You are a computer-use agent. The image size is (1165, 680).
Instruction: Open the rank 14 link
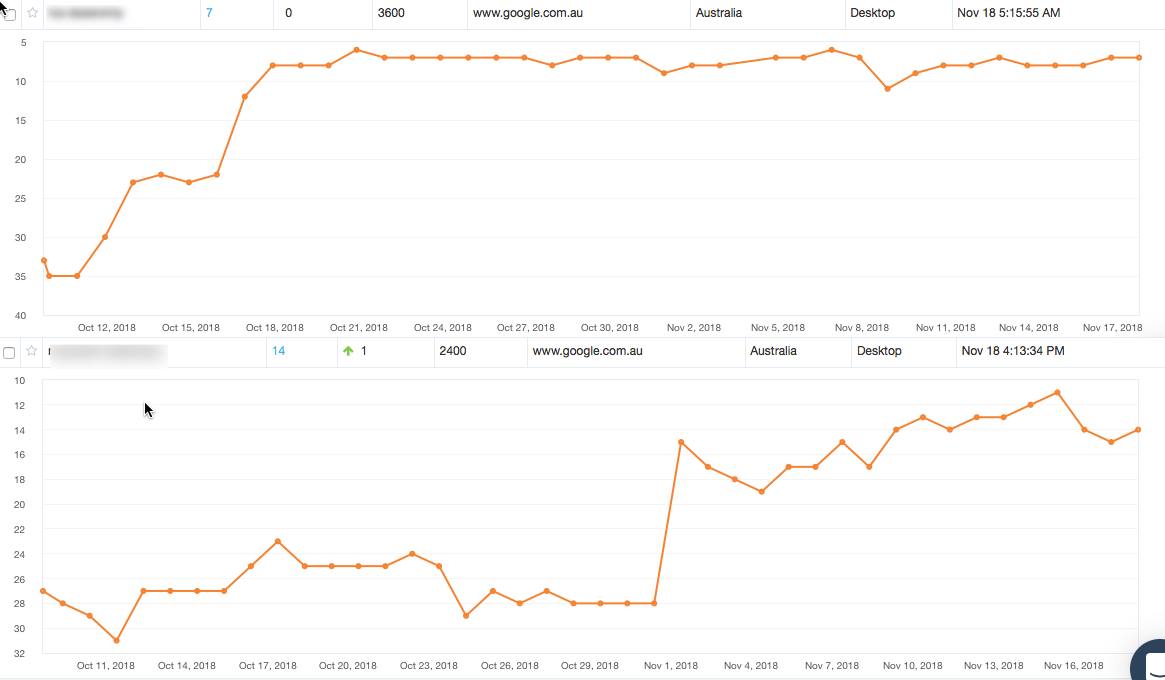(x=278, y=351)
